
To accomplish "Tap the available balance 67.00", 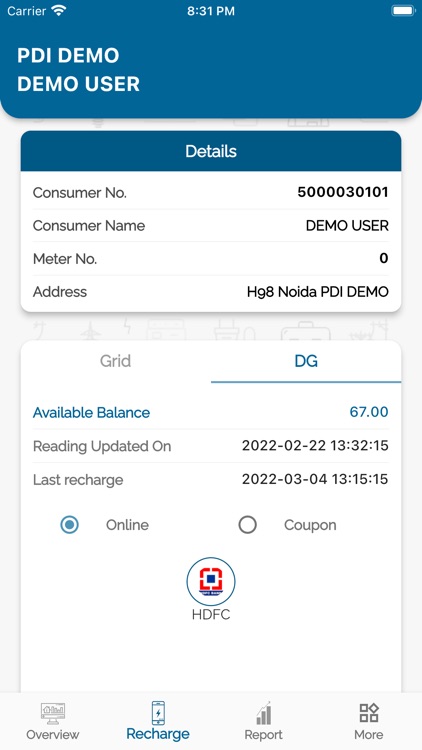I will click(369, 412).
